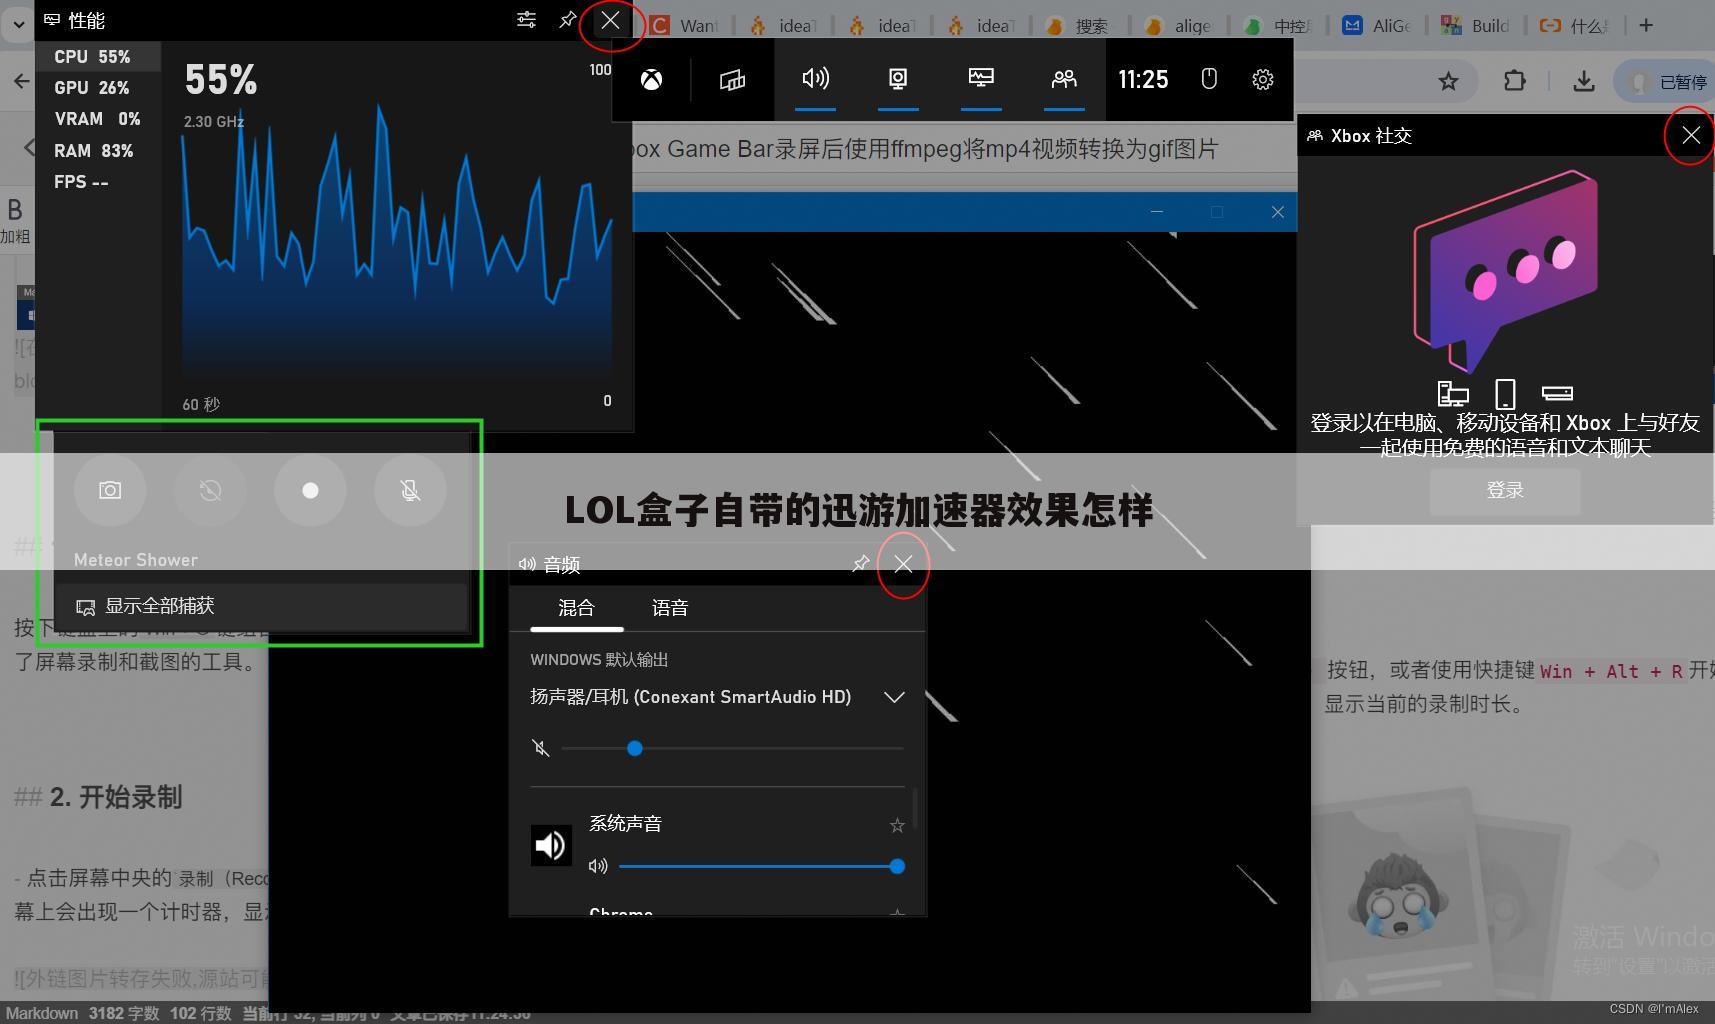Click the Sign in (登录) button
The width and height of the screenshot is (1715, 1024).
coord(1505,490)
